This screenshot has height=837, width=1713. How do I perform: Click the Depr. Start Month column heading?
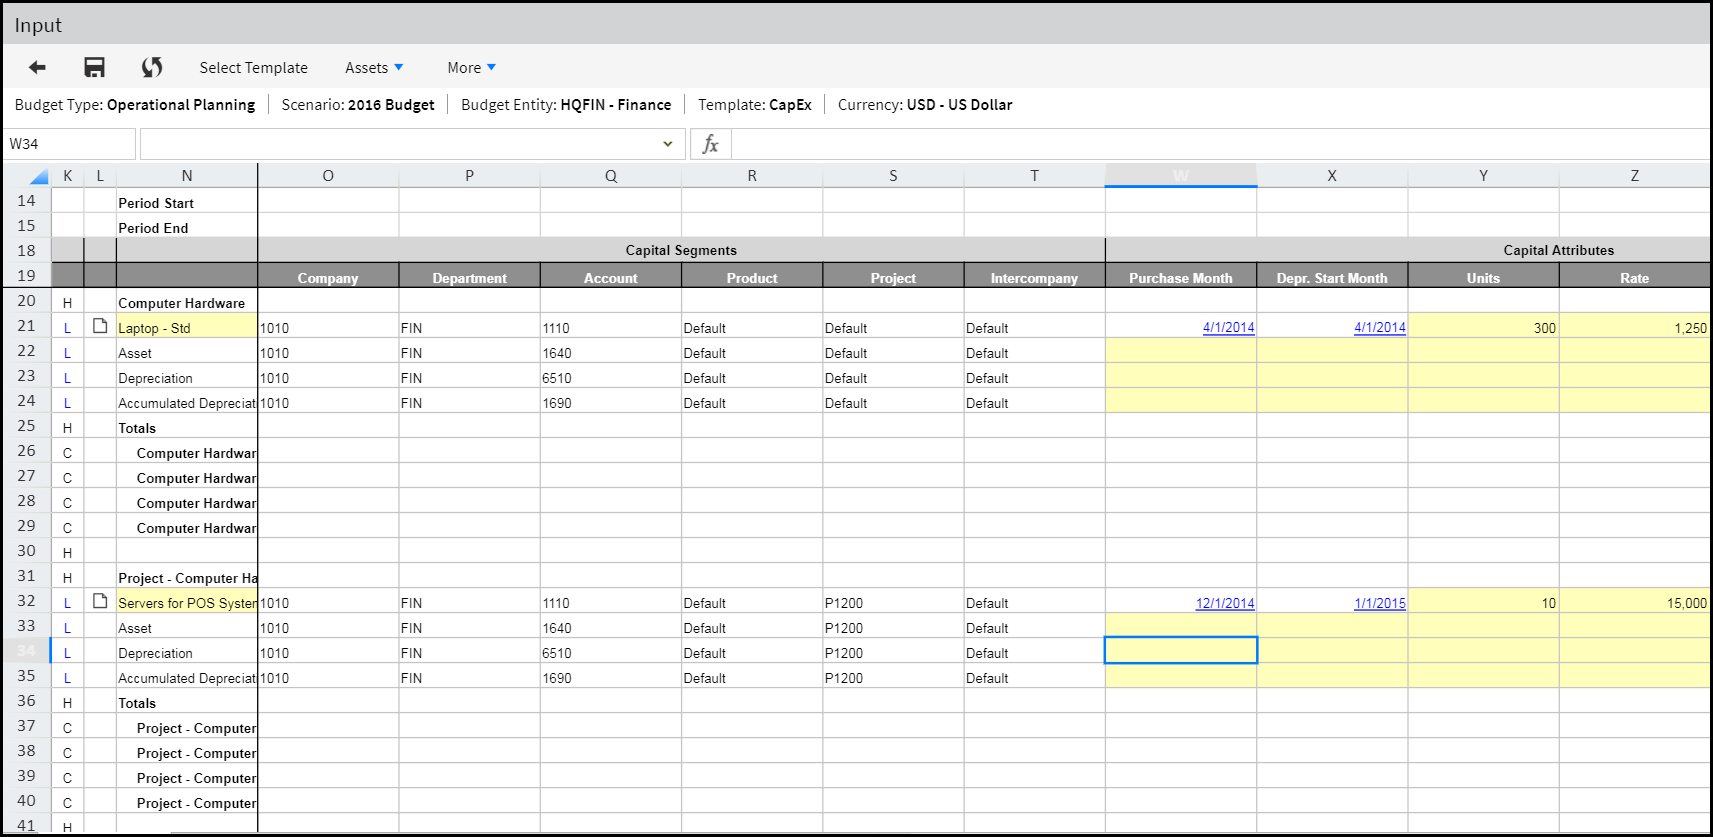1332,278
